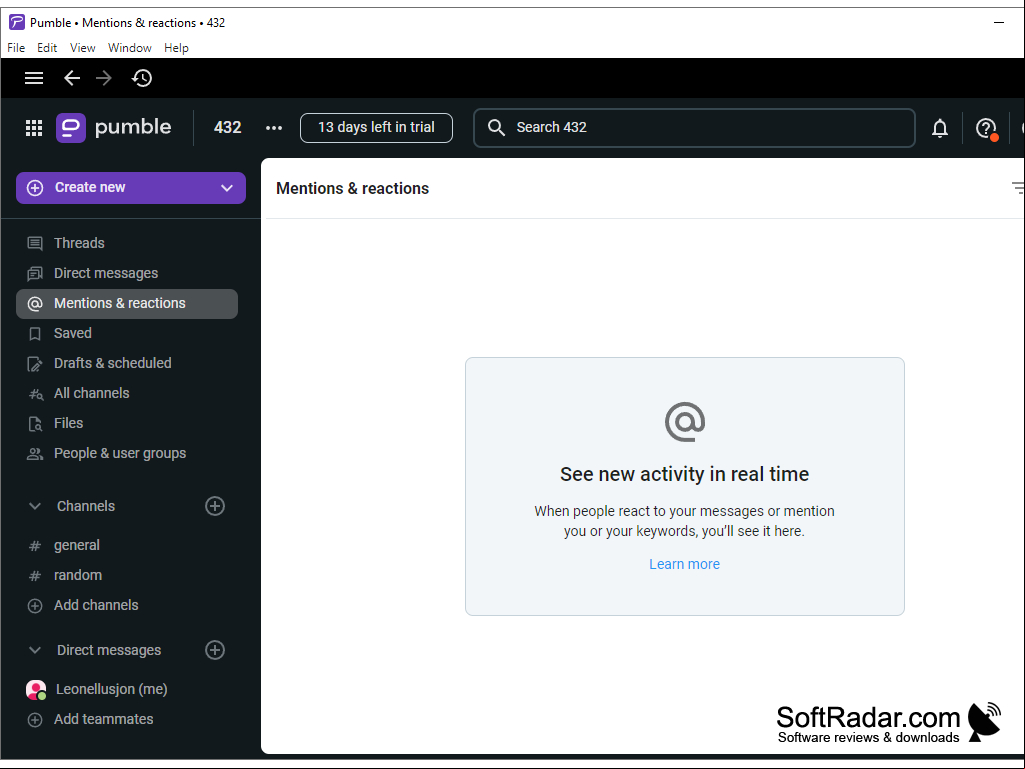Click the 13 days left in trial button

pyautogui.click(x=377, y=128)
